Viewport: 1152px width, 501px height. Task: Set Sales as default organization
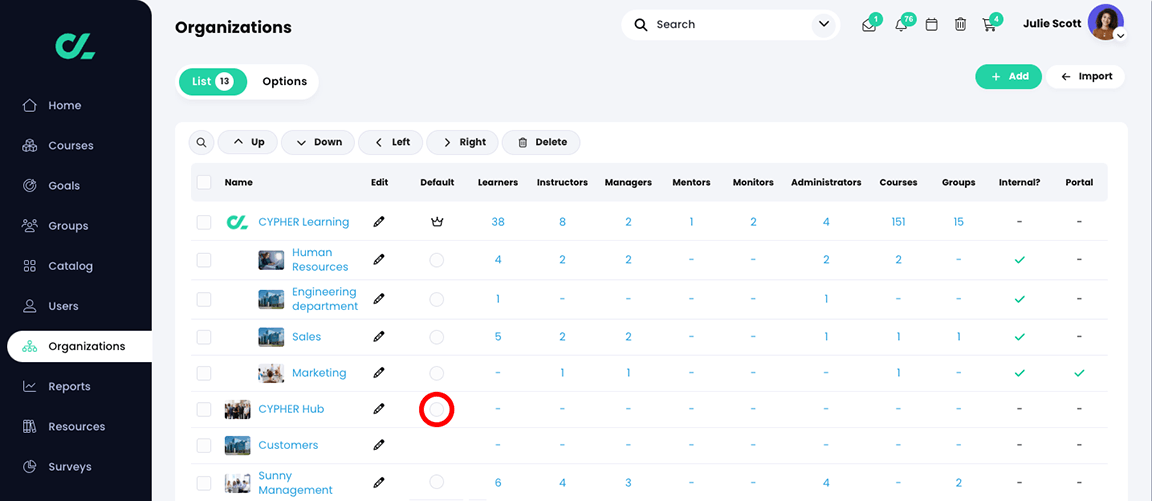(x=436, y=337)
